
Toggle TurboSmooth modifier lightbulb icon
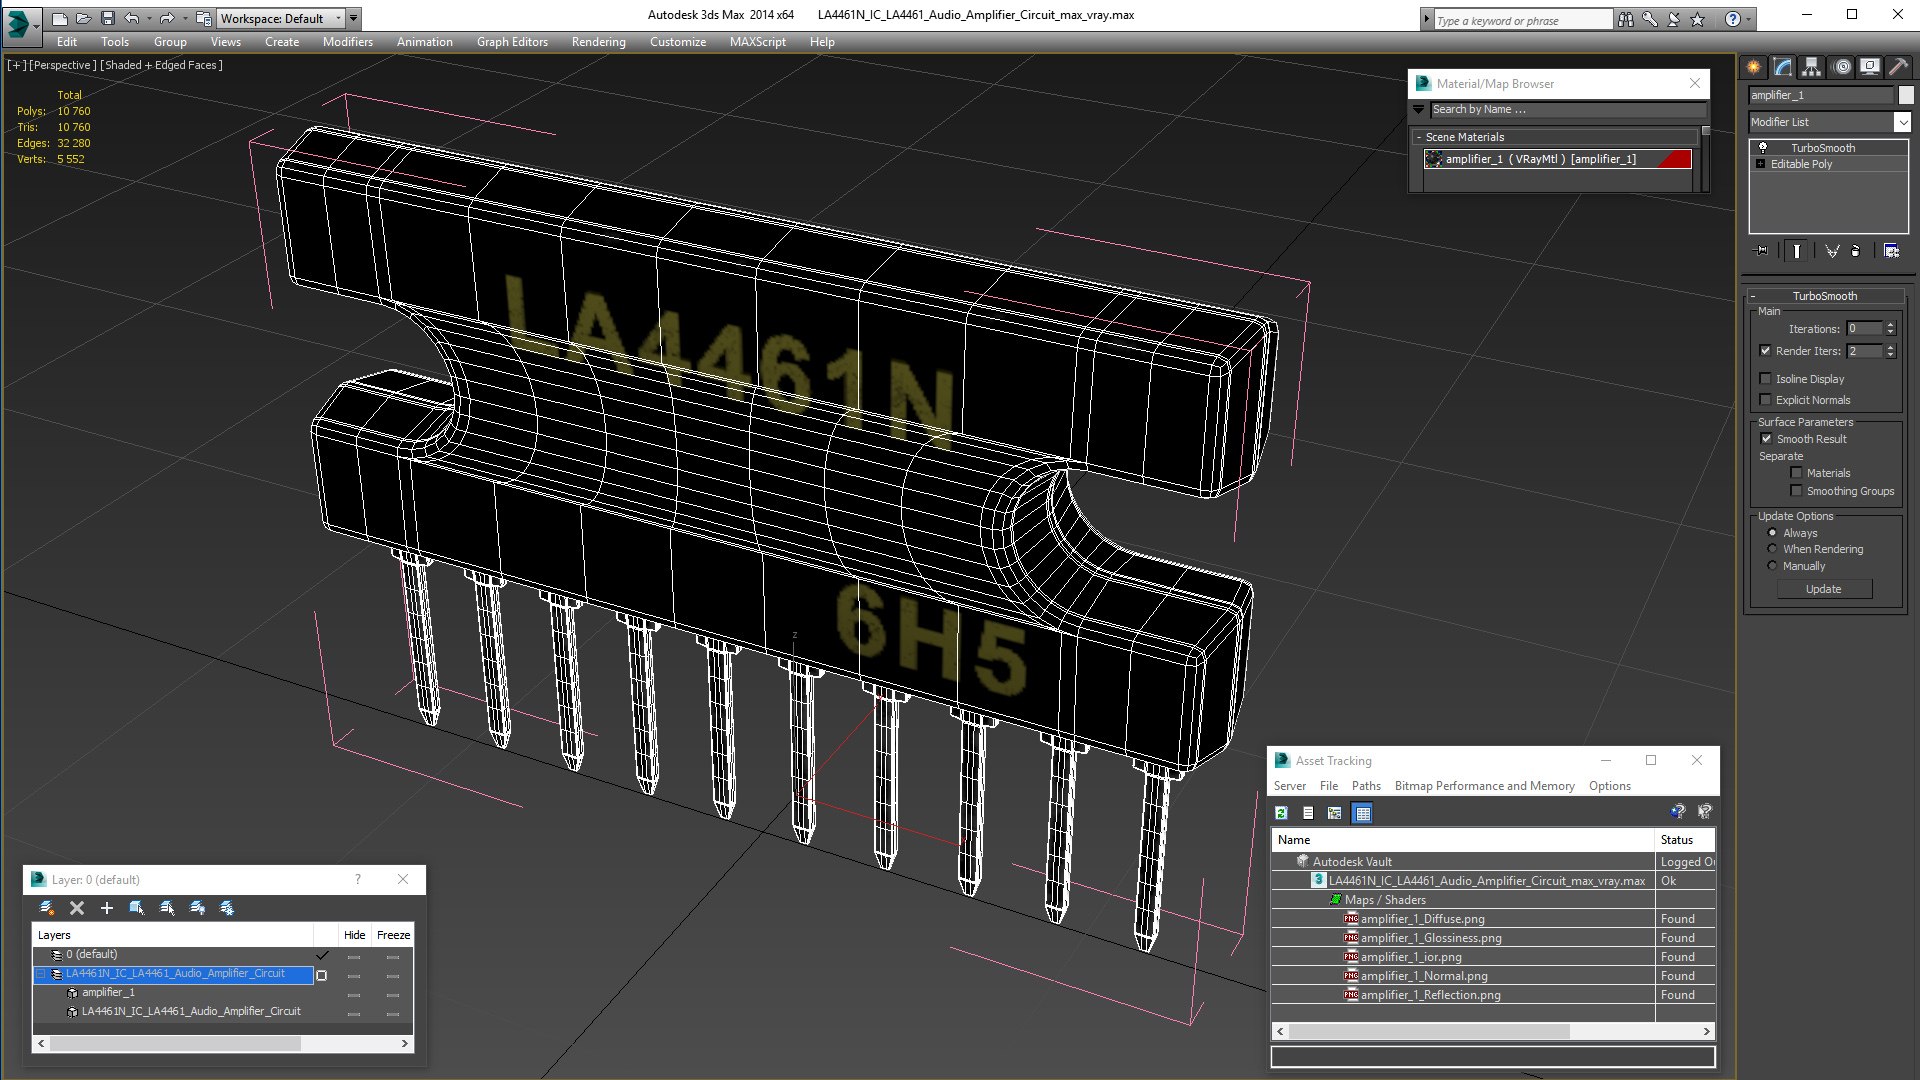coord(1763,148)
